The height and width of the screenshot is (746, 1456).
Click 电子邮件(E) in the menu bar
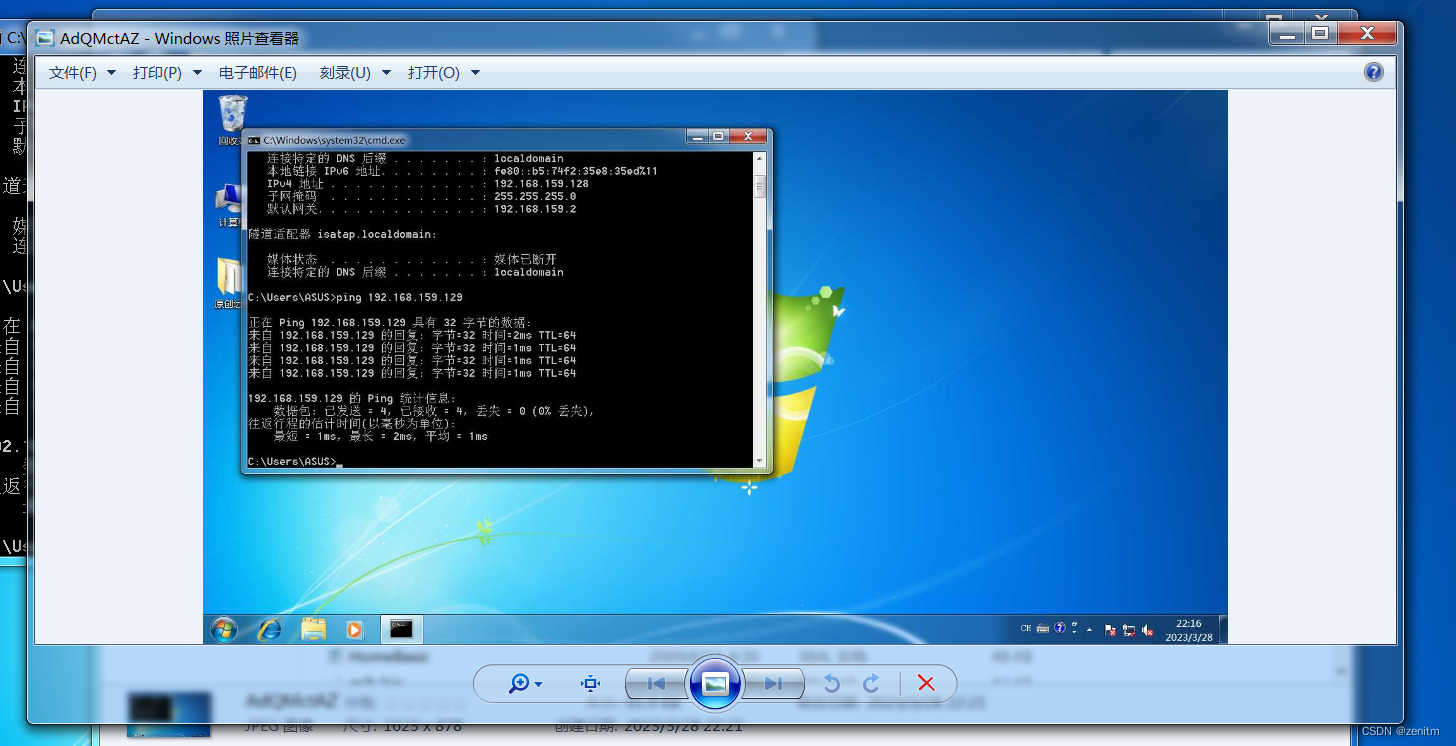[x=258, y=72]
